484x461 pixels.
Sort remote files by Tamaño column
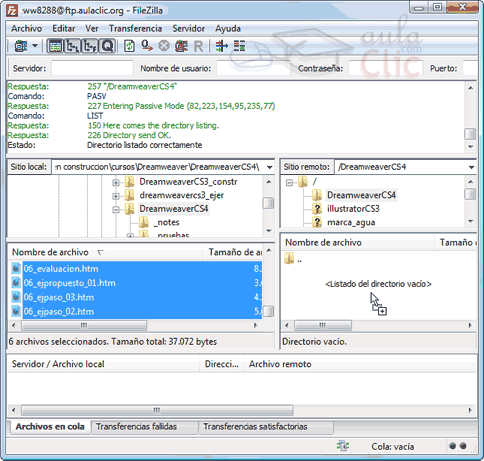(x=456, y=242)
